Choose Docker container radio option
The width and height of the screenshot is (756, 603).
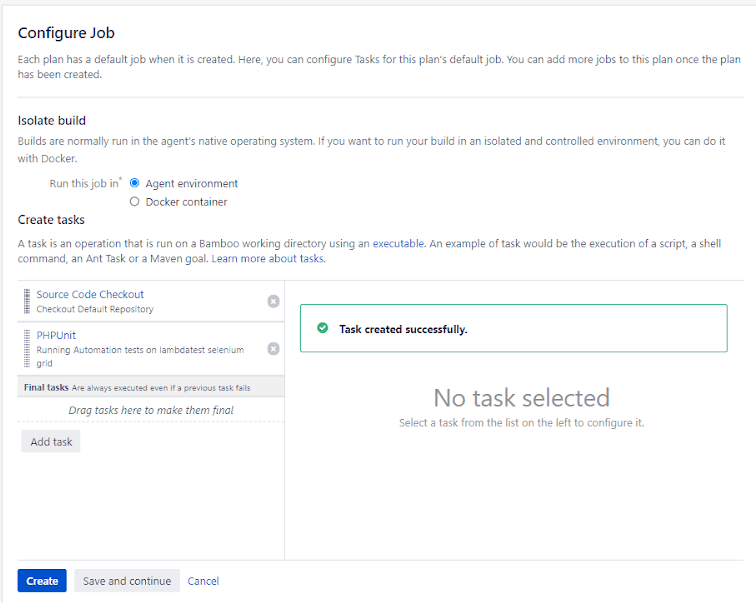point(134,202)
